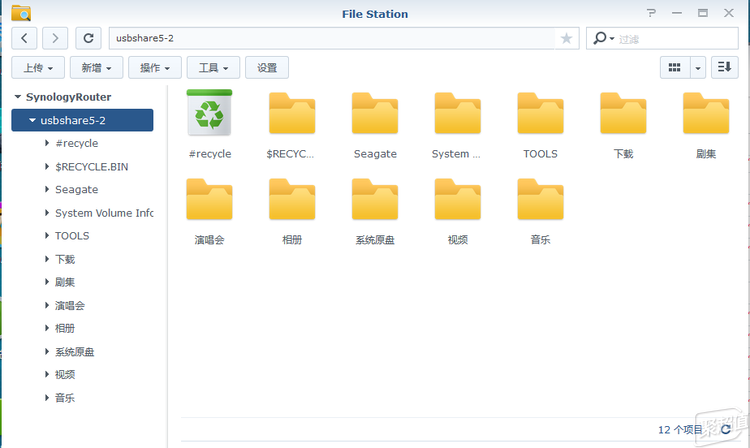The width and height of the screenshot is (750, 448).
Task: Click the help question mark icon
Action: [651, 13]
